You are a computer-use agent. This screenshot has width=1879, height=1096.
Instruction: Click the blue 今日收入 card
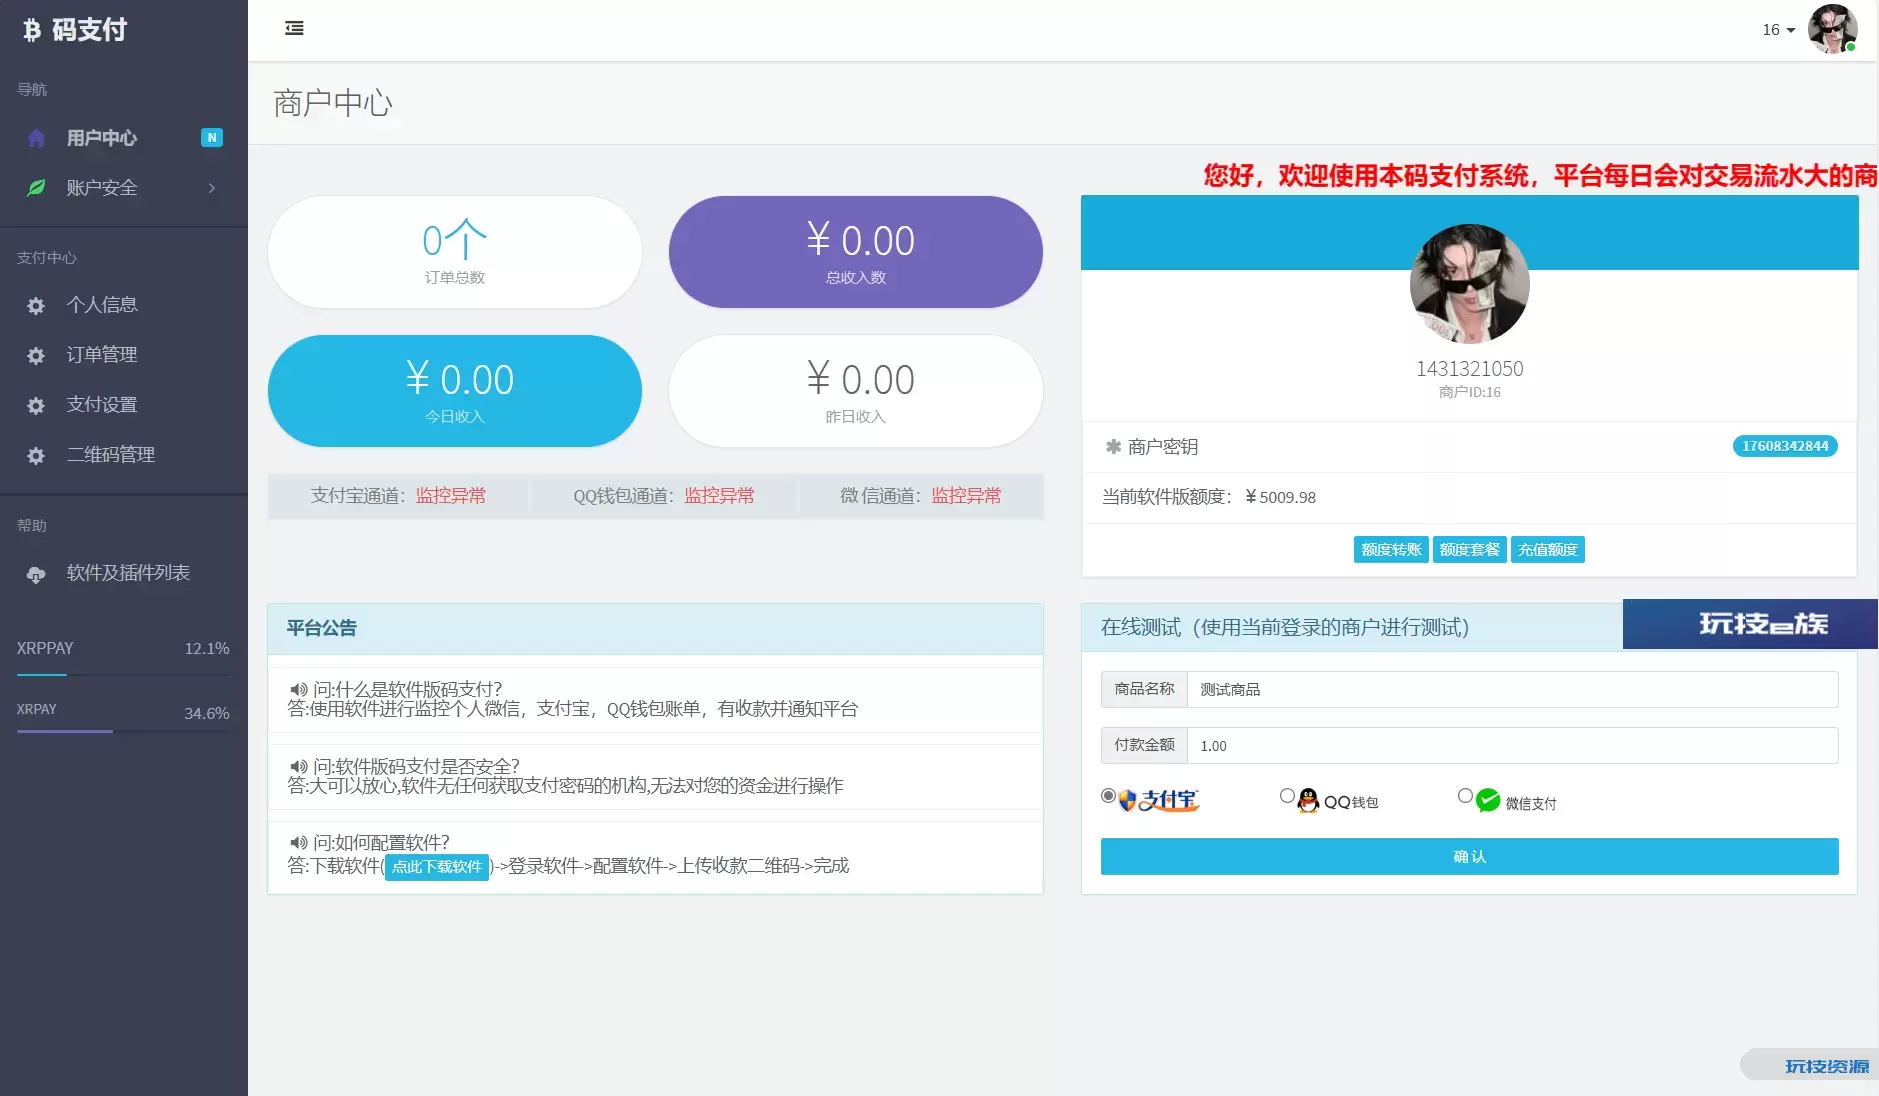pyautogui.click(x=455, y=391)
